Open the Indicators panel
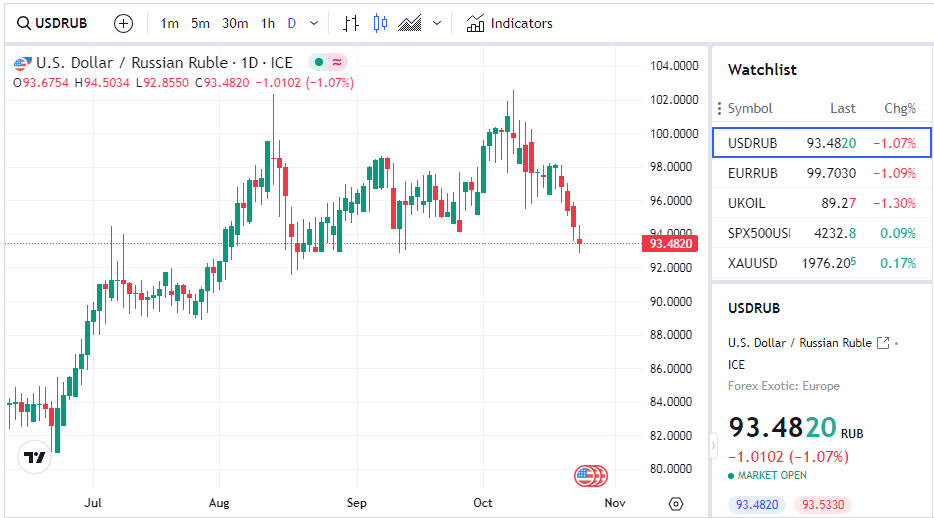The image size is (934, 518). (x=509, y=23)
